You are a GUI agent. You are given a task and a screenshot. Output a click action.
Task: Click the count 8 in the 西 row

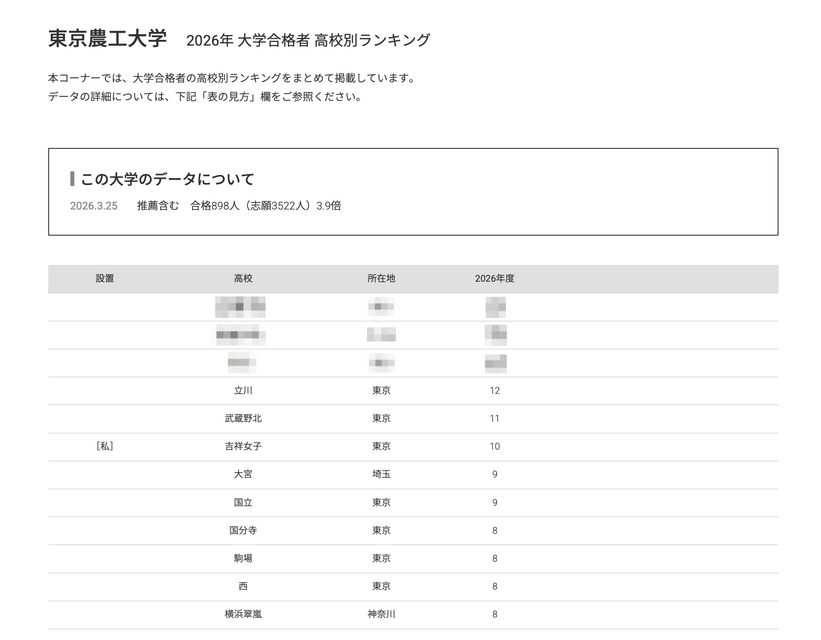pos(495,587)
